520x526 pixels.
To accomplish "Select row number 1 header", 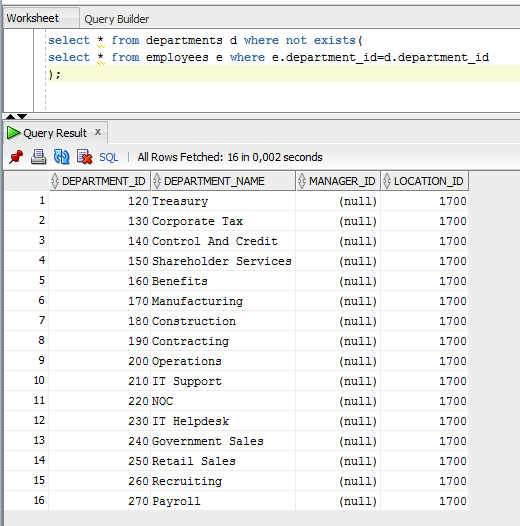I will click(x=27, y=201).
